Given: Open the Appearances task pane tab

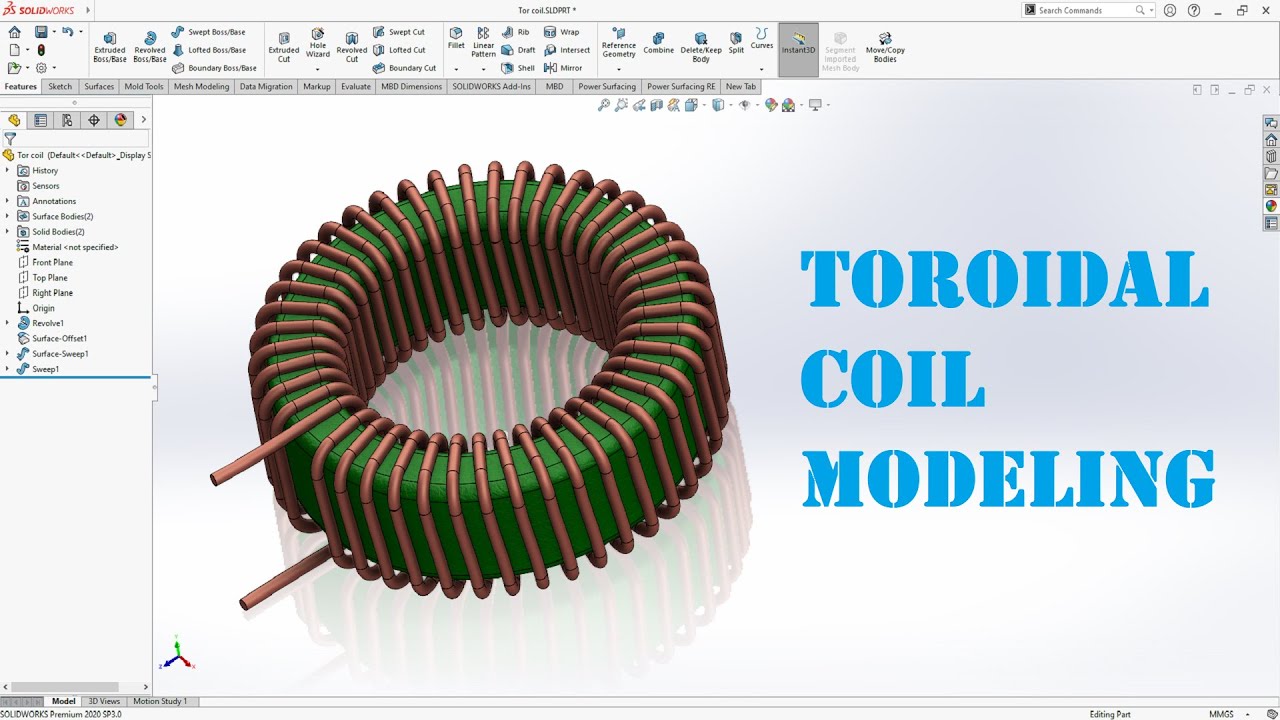Looking at the screenshot, I should [1271, 206].
